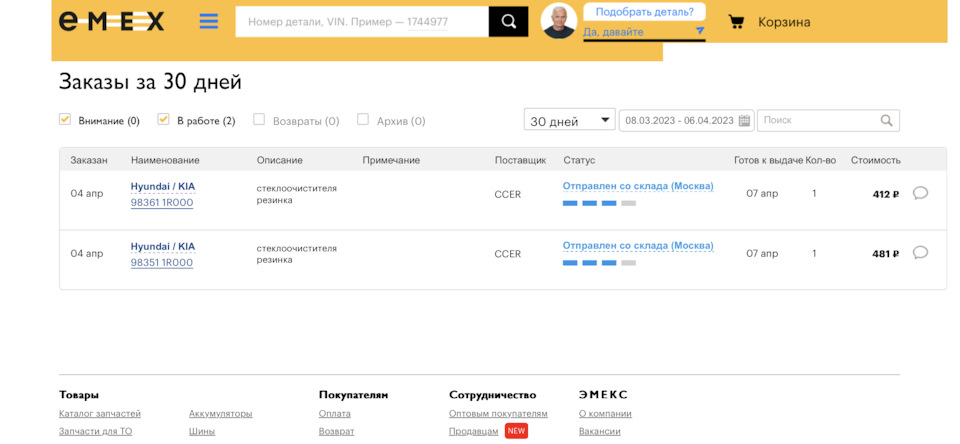Viewport: 960px width, 444px height.
Task: Open 'Аккумуляторы' footer link
Action: [220, 414]
